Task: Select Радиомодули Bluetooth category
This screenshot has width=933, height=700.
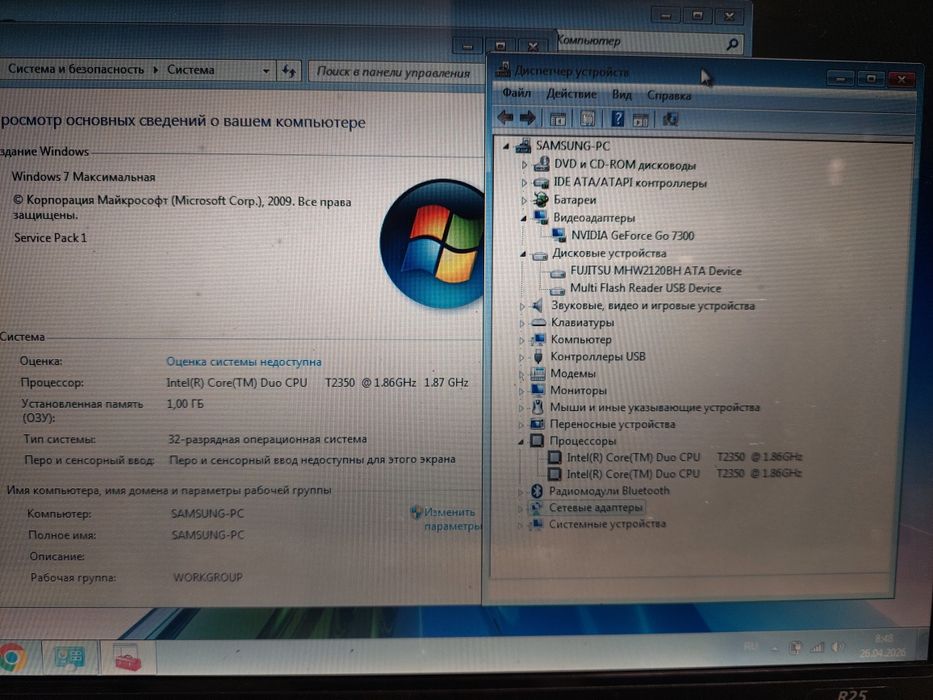Action: pyautogui.click(x=609, y=490)
